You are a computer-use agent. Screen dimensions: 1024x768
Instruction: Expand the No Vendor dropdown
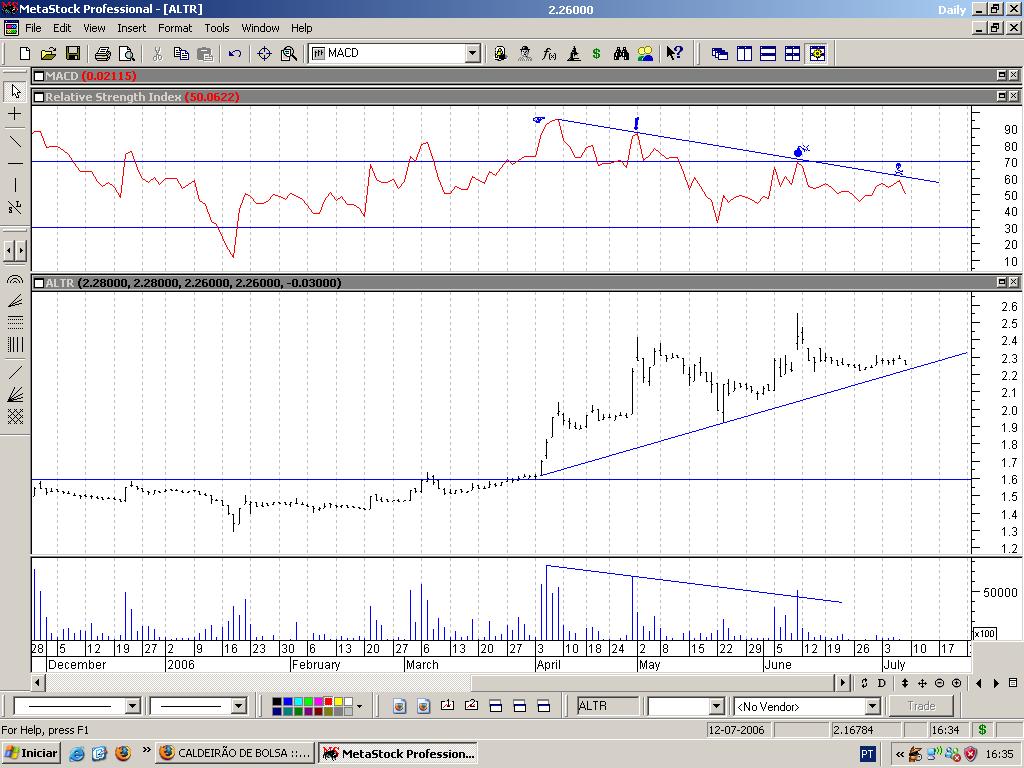point(871,707)
